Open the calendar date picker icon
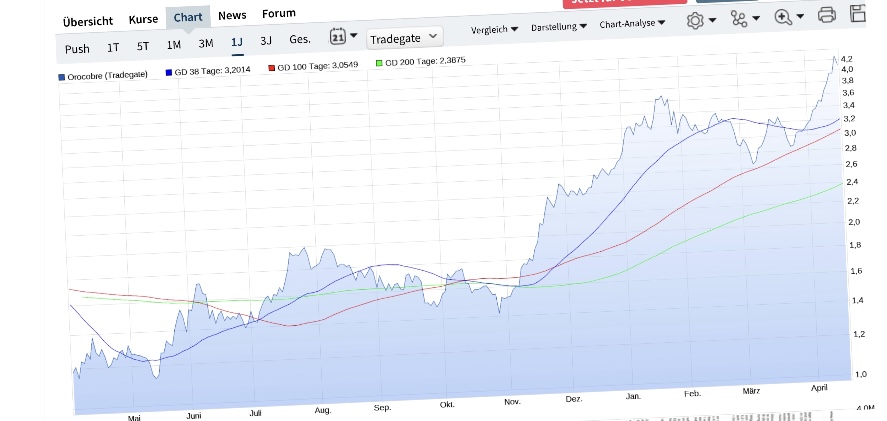The height and width of the screenshot is (421, 887). point(338,37)
